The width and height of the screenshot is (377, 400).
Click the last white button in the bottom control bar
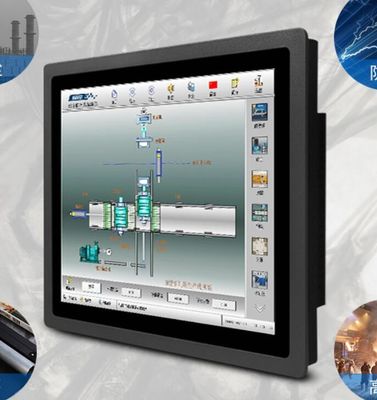pos(224,305)
